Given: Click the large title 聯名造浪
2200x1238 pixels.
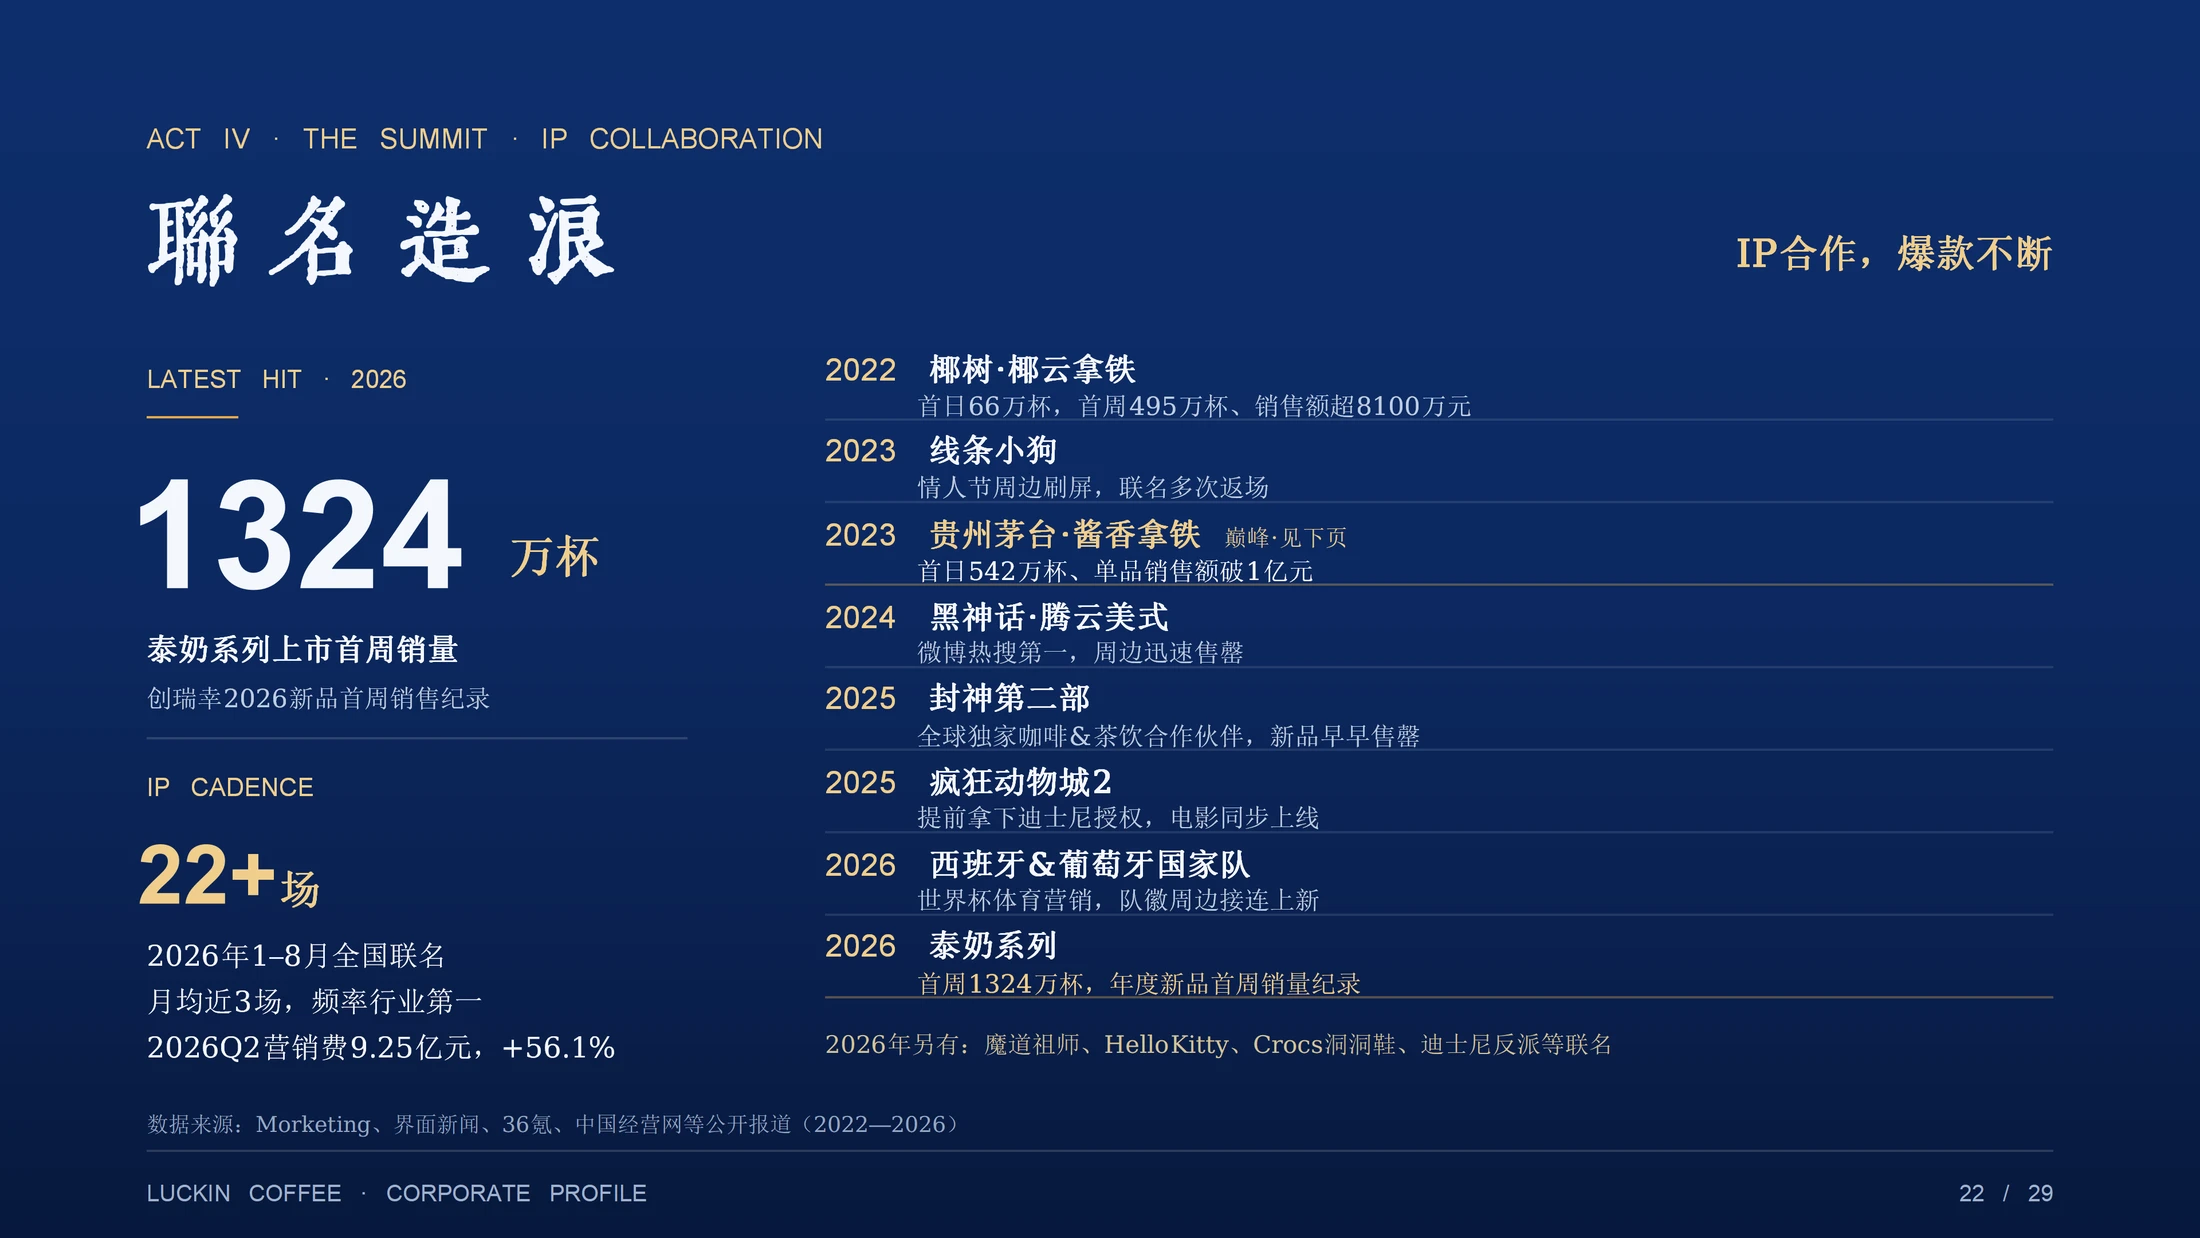Looking at the screenshot, I should pos(381,240).
